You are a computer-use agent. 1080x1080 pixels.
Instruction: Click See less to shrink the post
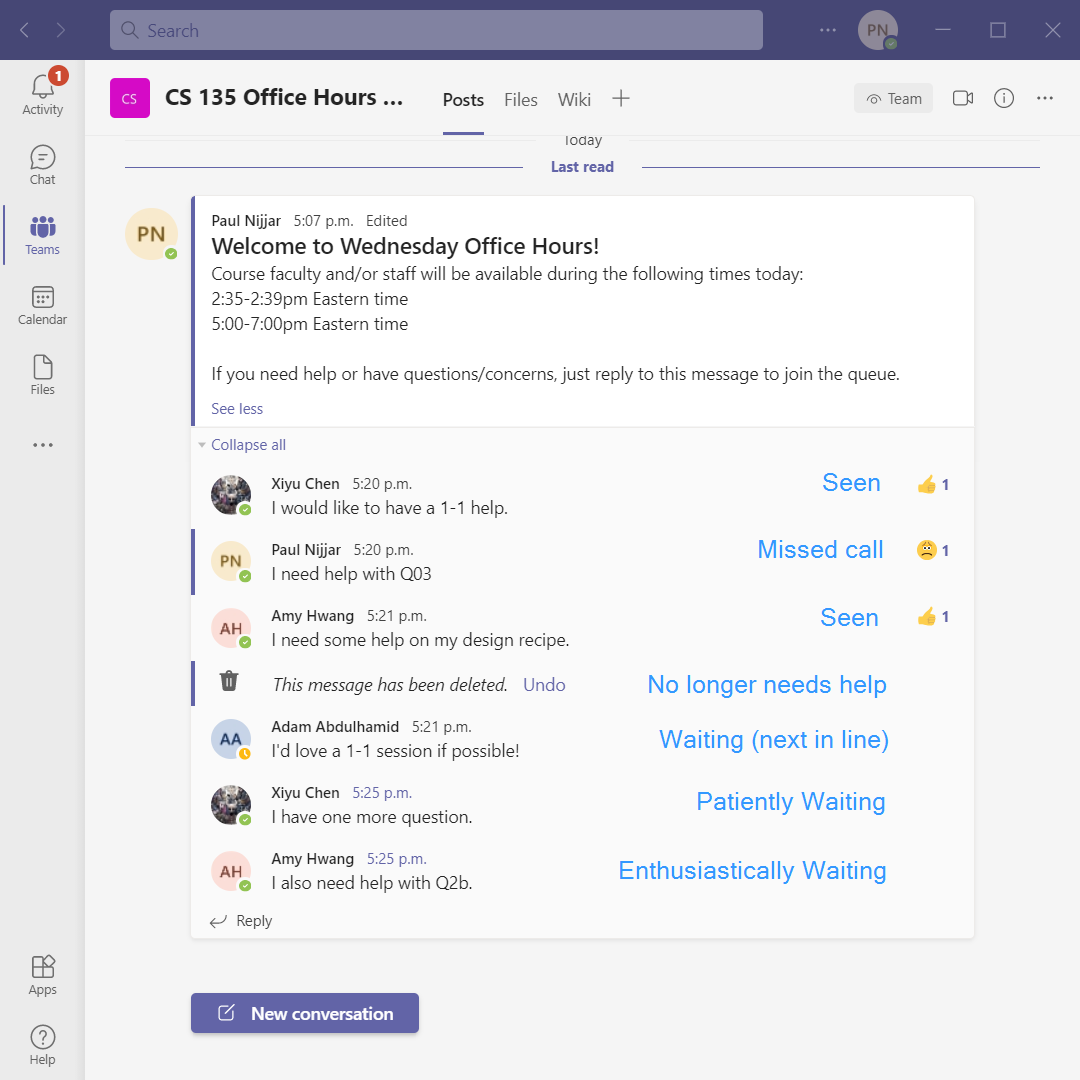click(237, 409)
